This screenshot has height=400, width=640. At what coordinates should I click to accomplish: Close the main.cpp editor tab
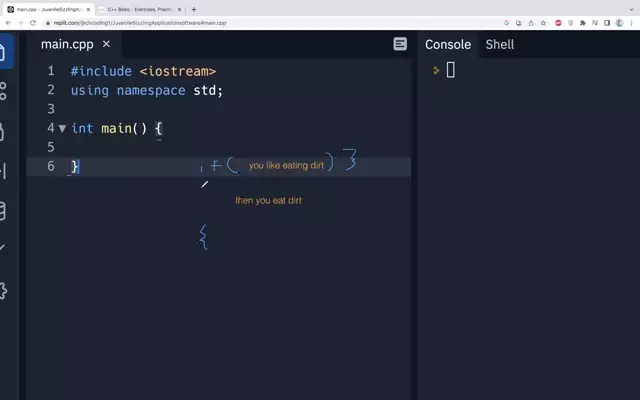106,44
